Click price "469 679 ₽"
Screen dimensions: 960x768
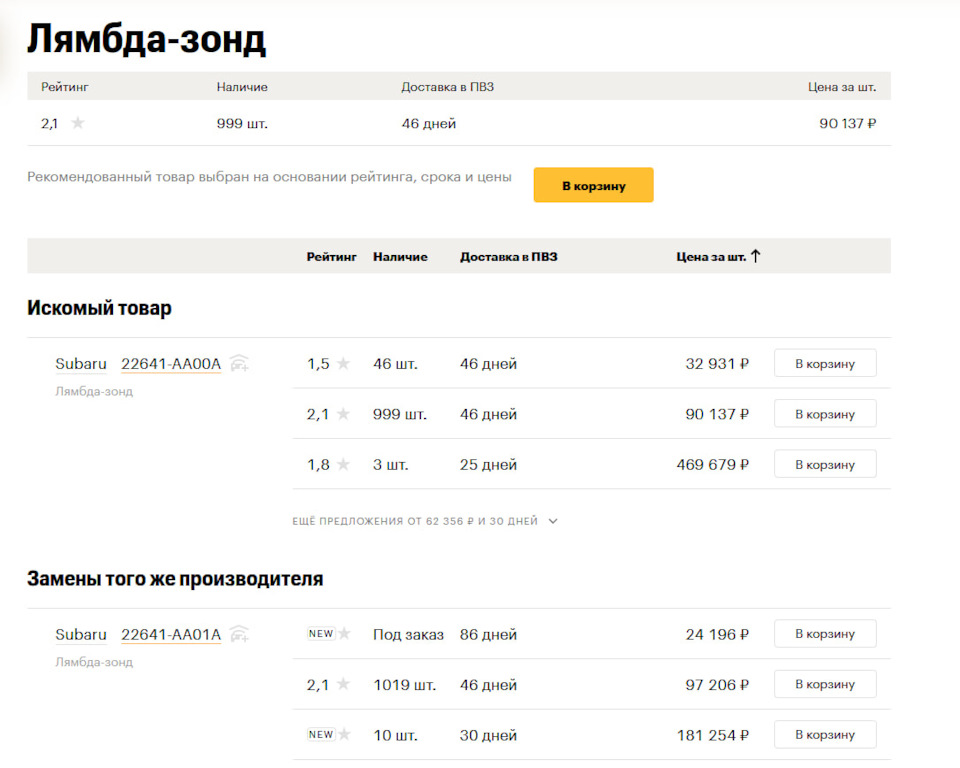(x=713, y=465)
